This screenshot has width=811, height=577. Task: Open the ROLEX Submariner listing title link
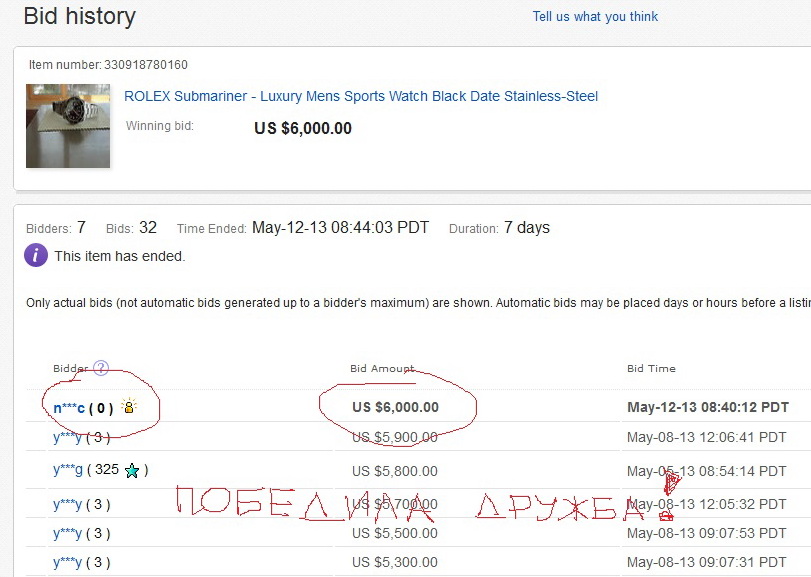[361, 96]
